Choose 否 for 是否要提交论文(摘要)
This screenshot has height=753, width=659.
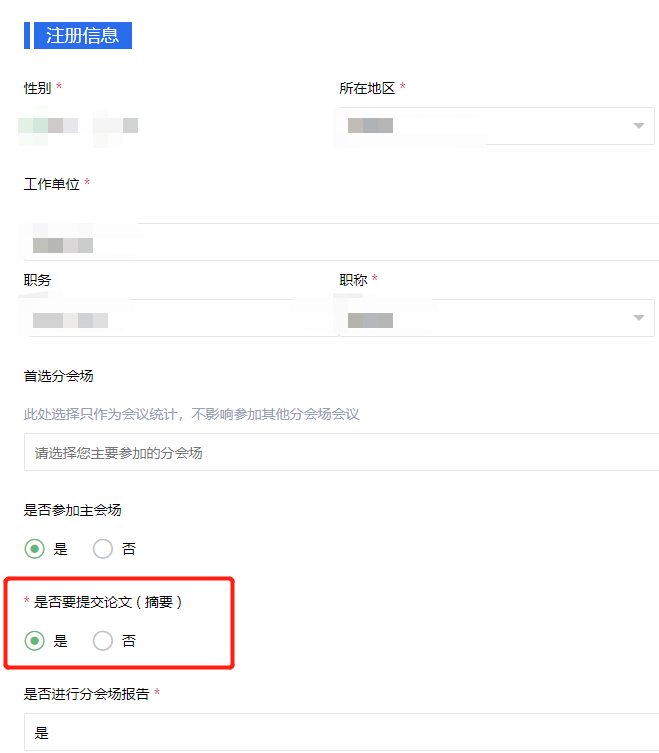tap(103, 641)
